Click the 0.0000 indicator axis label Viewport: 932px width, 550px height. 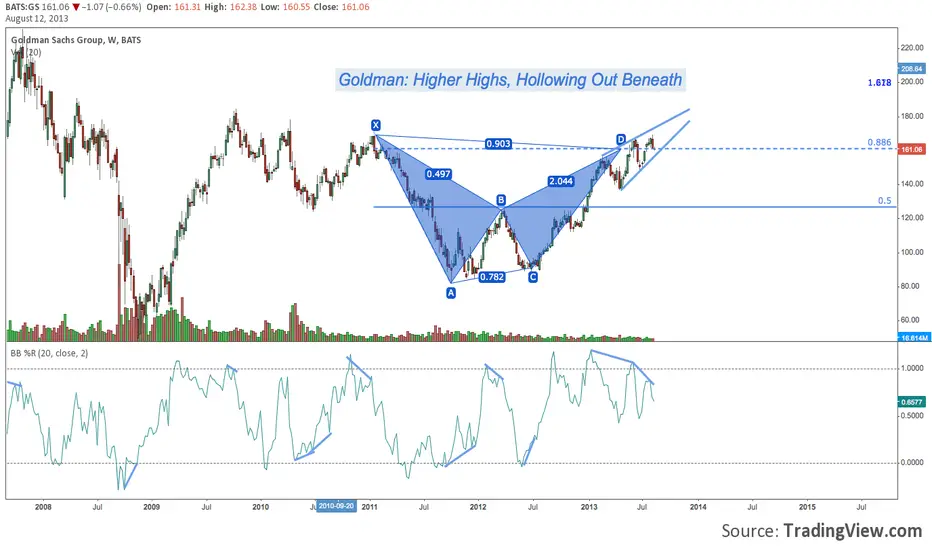pos(912,463)
